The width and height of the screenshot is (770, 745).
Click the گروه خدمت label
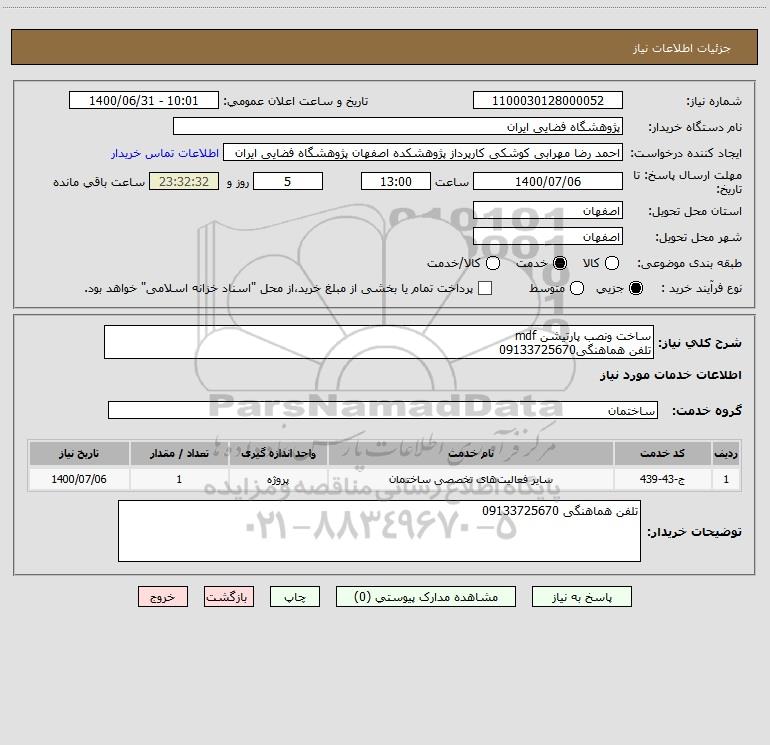[707, 410]
